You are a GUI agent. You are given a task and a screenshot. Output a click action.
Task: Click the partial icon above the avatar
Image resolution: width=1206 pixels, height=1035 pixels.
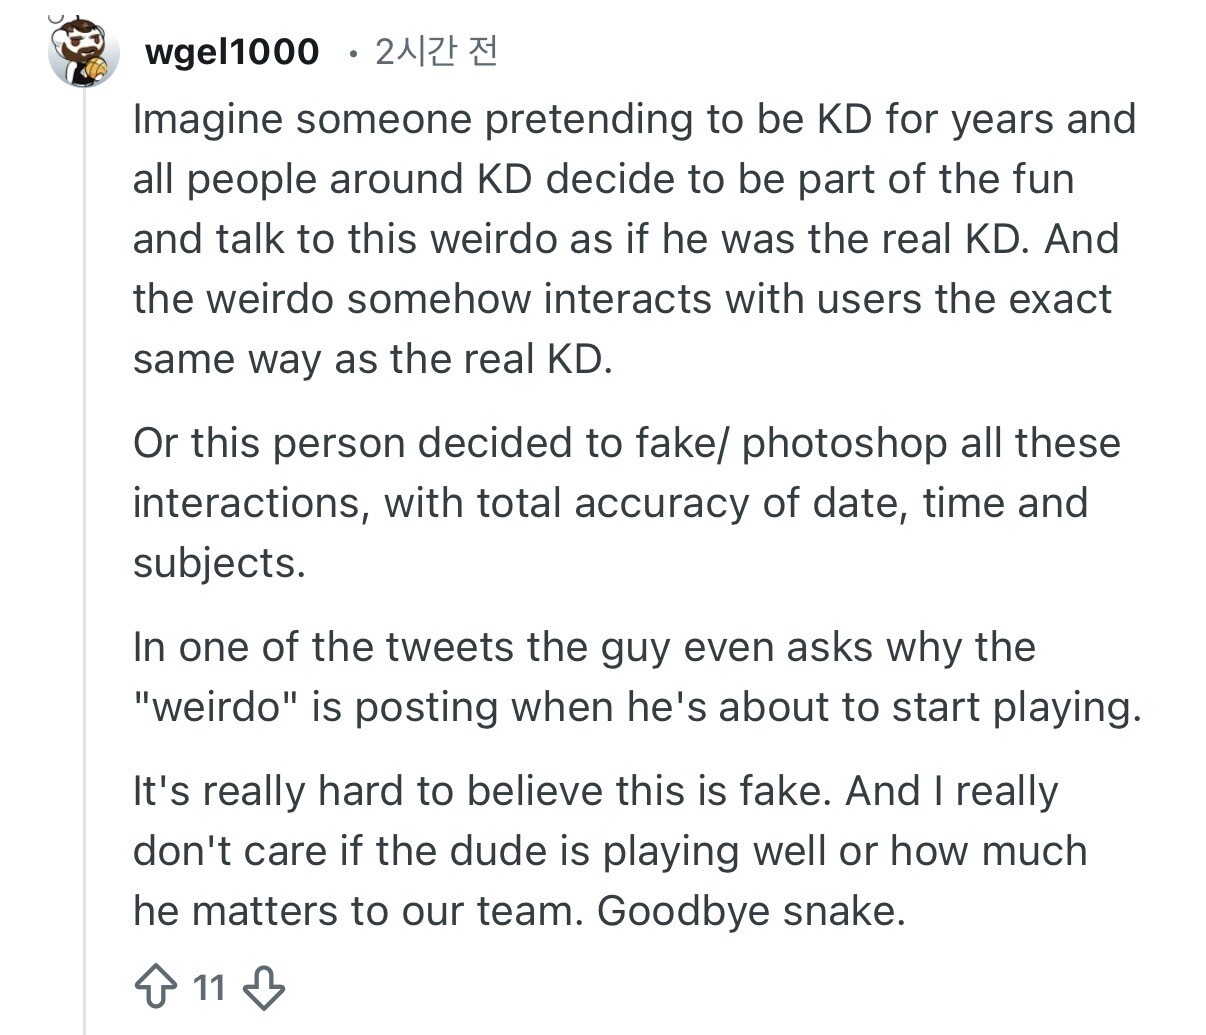[x=58, y=16]
